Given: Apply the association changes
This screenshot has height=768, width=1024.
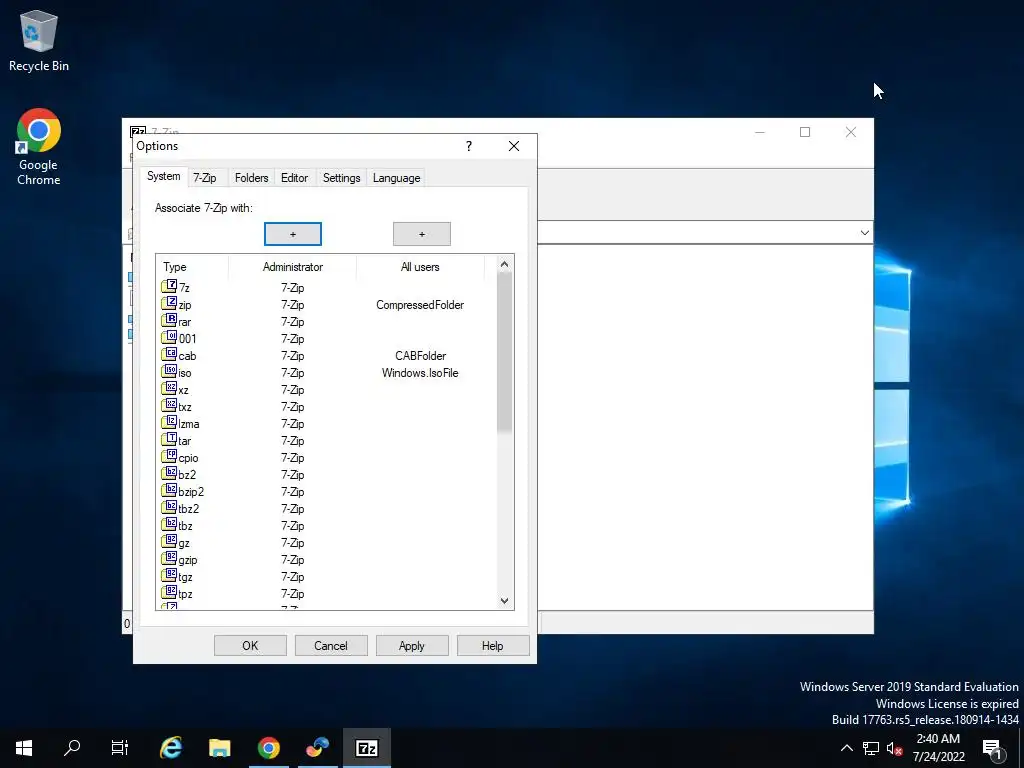Looking at the screenshot, I should coord(412,646).
